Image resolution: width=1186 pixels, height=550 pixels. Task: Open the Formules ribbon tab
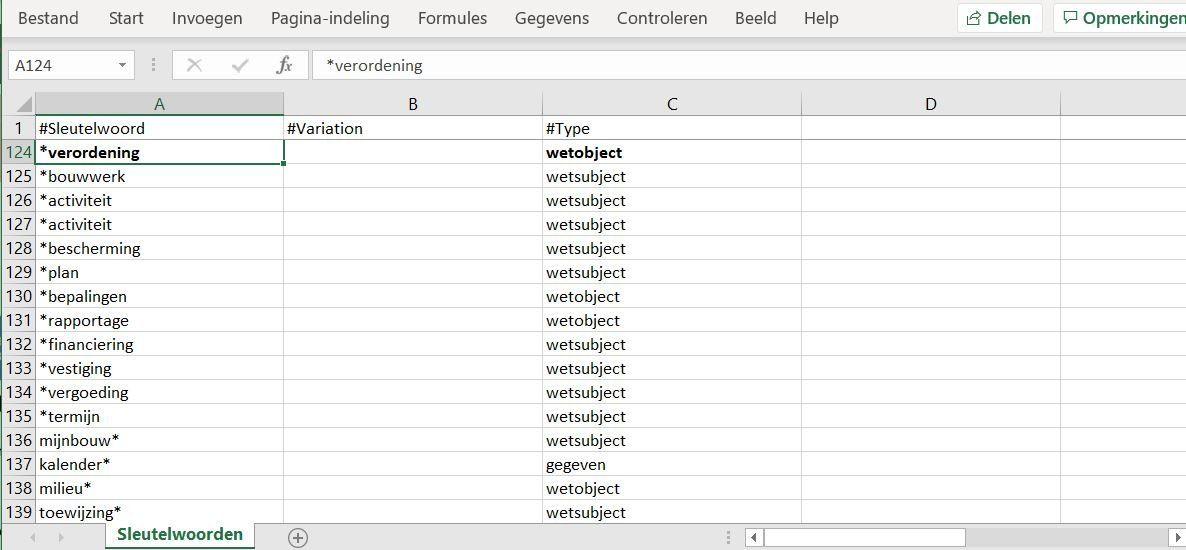(x=452, y=18)
